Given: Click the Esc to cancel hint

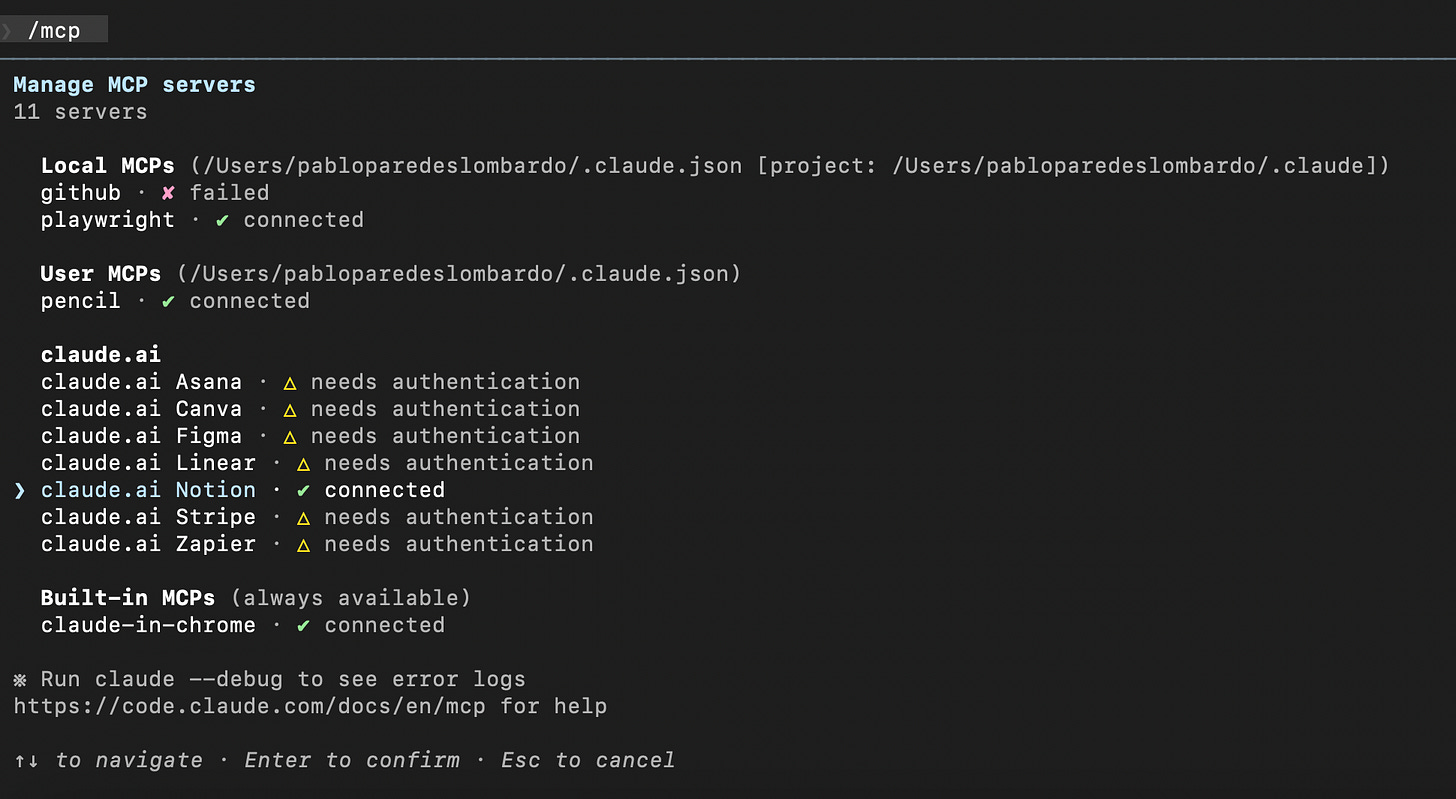Looking at the screenshot, I should [x=588, y=759].
